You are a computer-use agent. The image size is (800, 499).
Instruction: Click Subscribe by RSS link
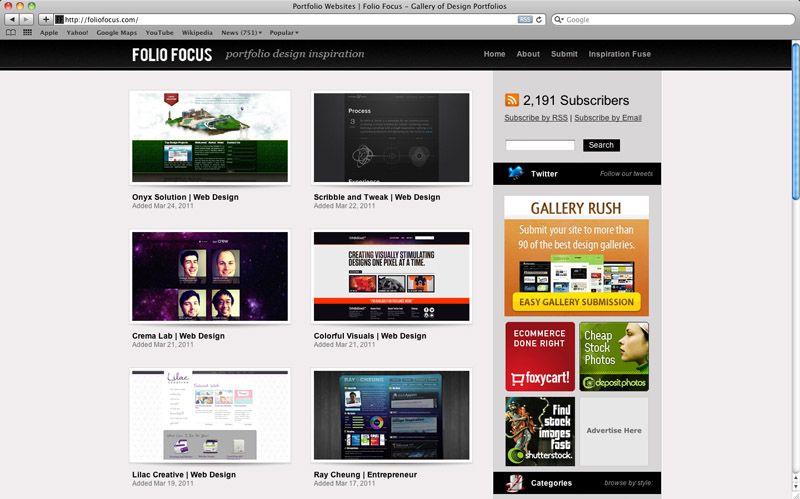tap(536, 118)
